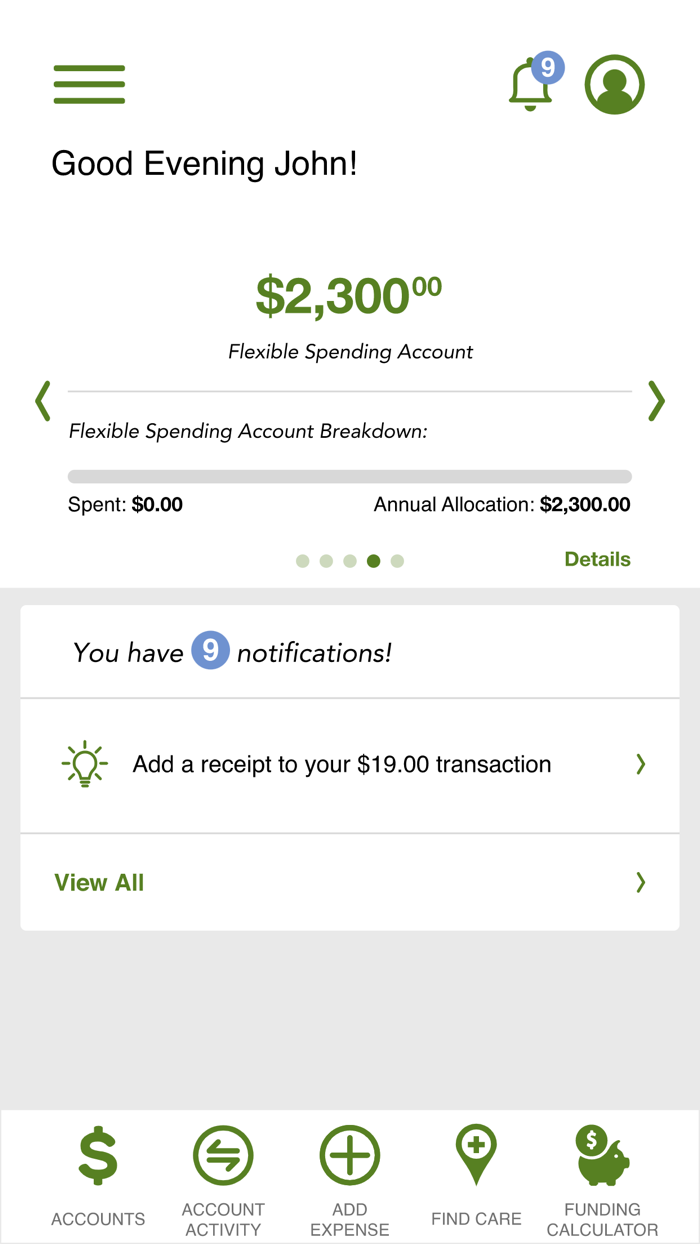The image size is (700, 1244).
Task: Select the $2,300.00 account balance
Action: point(349,293)
